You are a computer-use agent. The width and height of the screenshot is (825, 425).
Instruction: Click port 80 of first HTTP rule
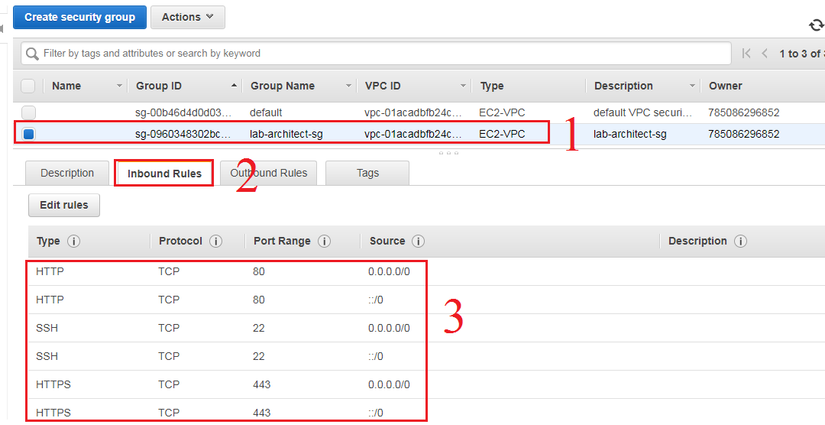click(x=258, y=272)
